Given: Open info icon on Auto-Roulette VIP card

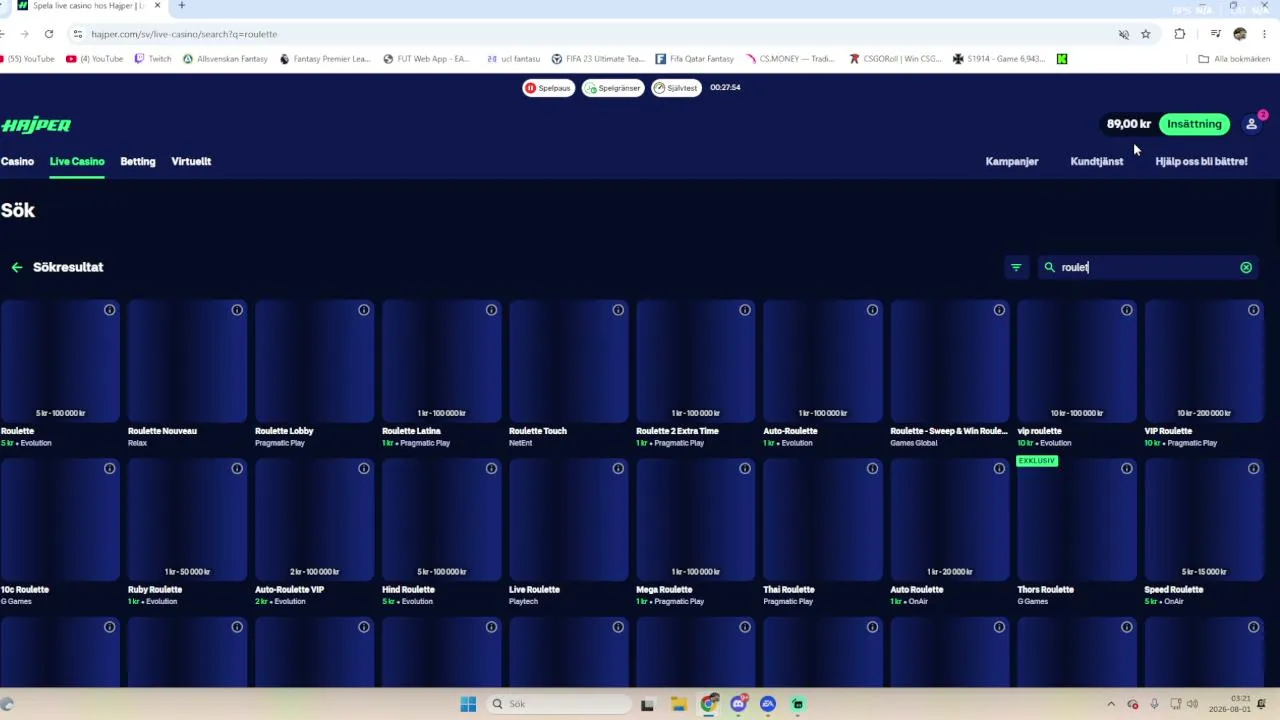Looking at the screenshot, I should point(364,468).
